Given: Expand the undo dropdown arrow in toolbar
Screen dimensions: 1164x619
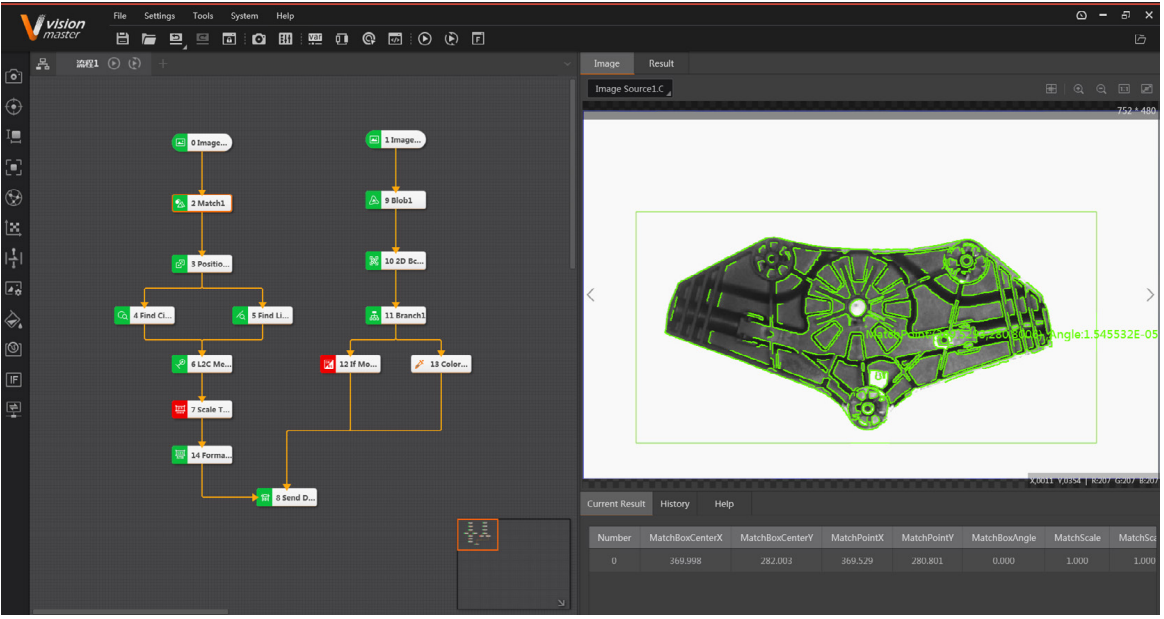Looking at the screenshot, I should click(182, 43).
